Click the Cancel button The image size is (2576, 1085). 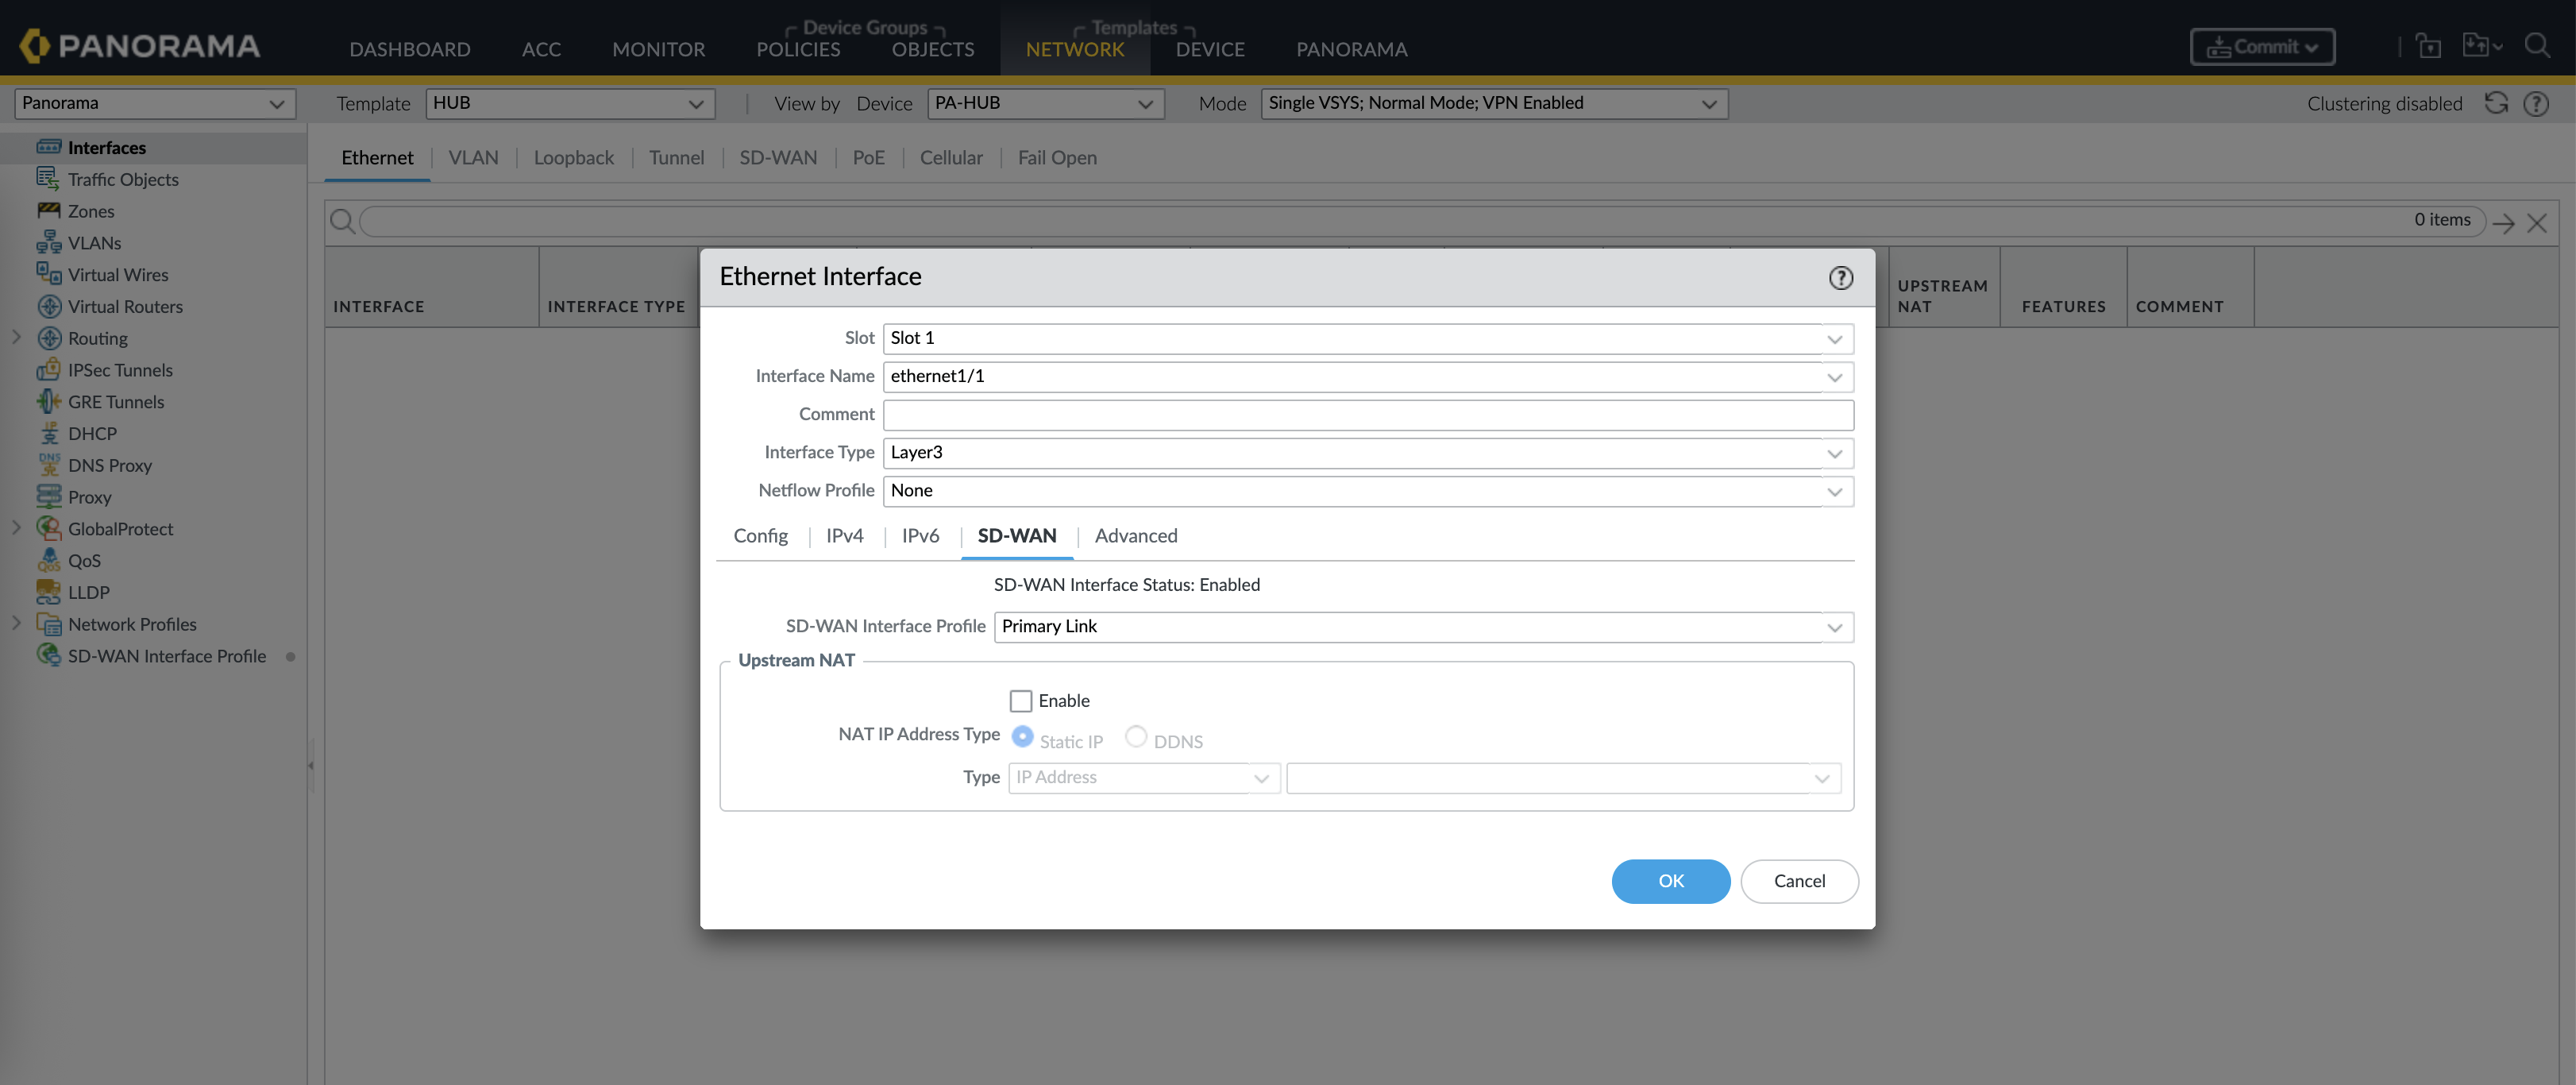point(1798,881)
